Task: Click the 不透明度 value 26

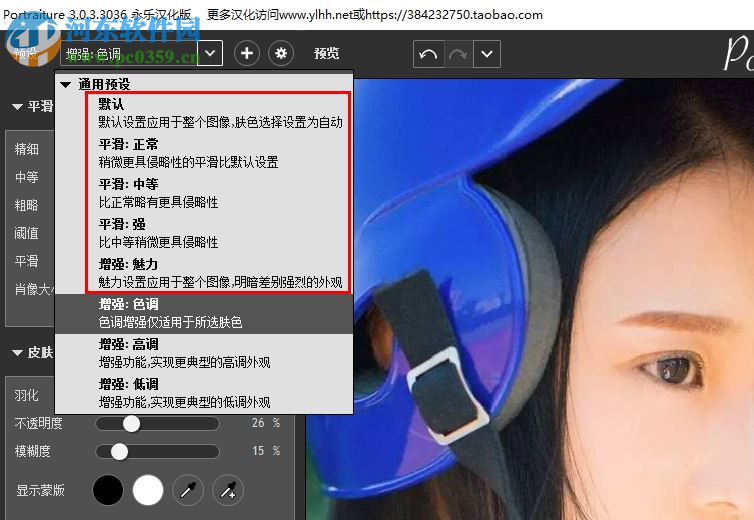Action: (258, 423)
